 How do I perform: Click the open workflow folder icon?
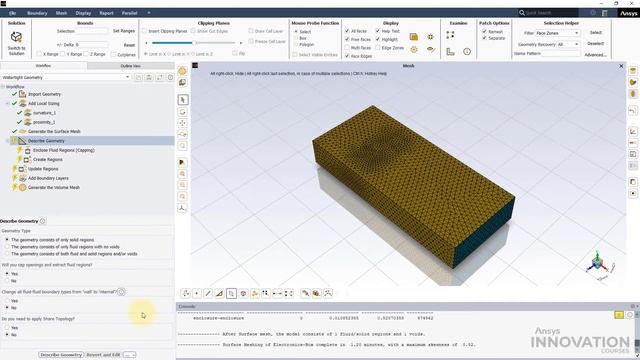pyautogui.click(x=138, y=77)
